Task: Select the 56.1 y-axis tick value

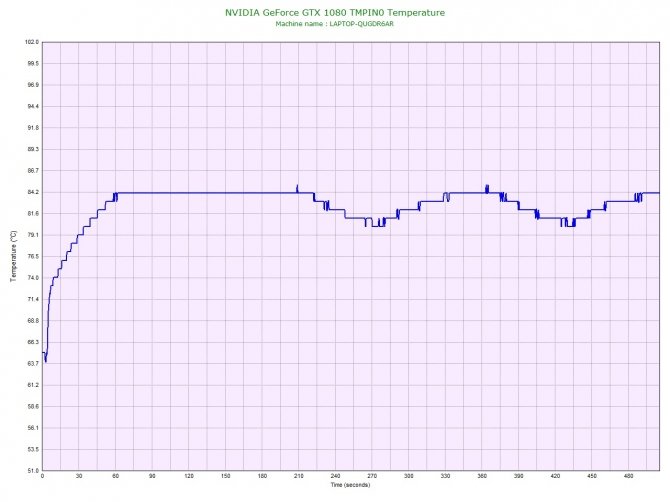Action: 33,428
